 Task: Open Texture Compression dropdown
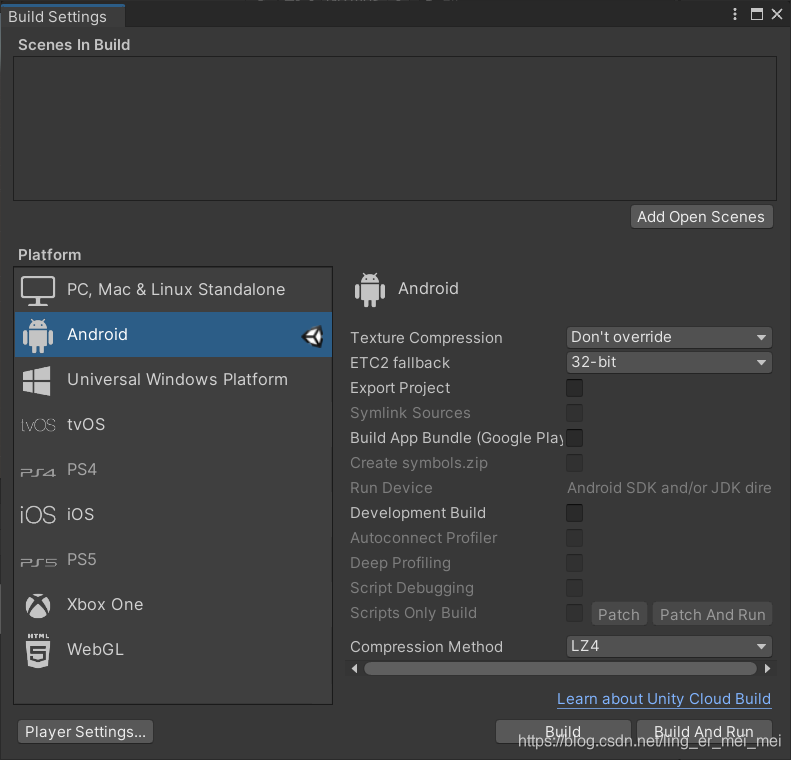click(x=669, y=337)
